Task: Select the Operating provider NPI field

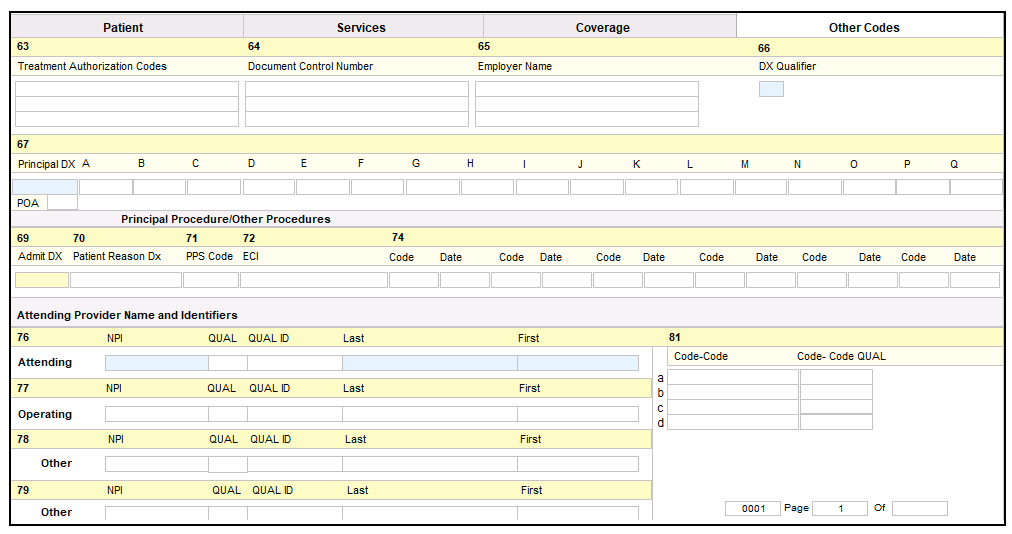Action: (x=156, y=414)
